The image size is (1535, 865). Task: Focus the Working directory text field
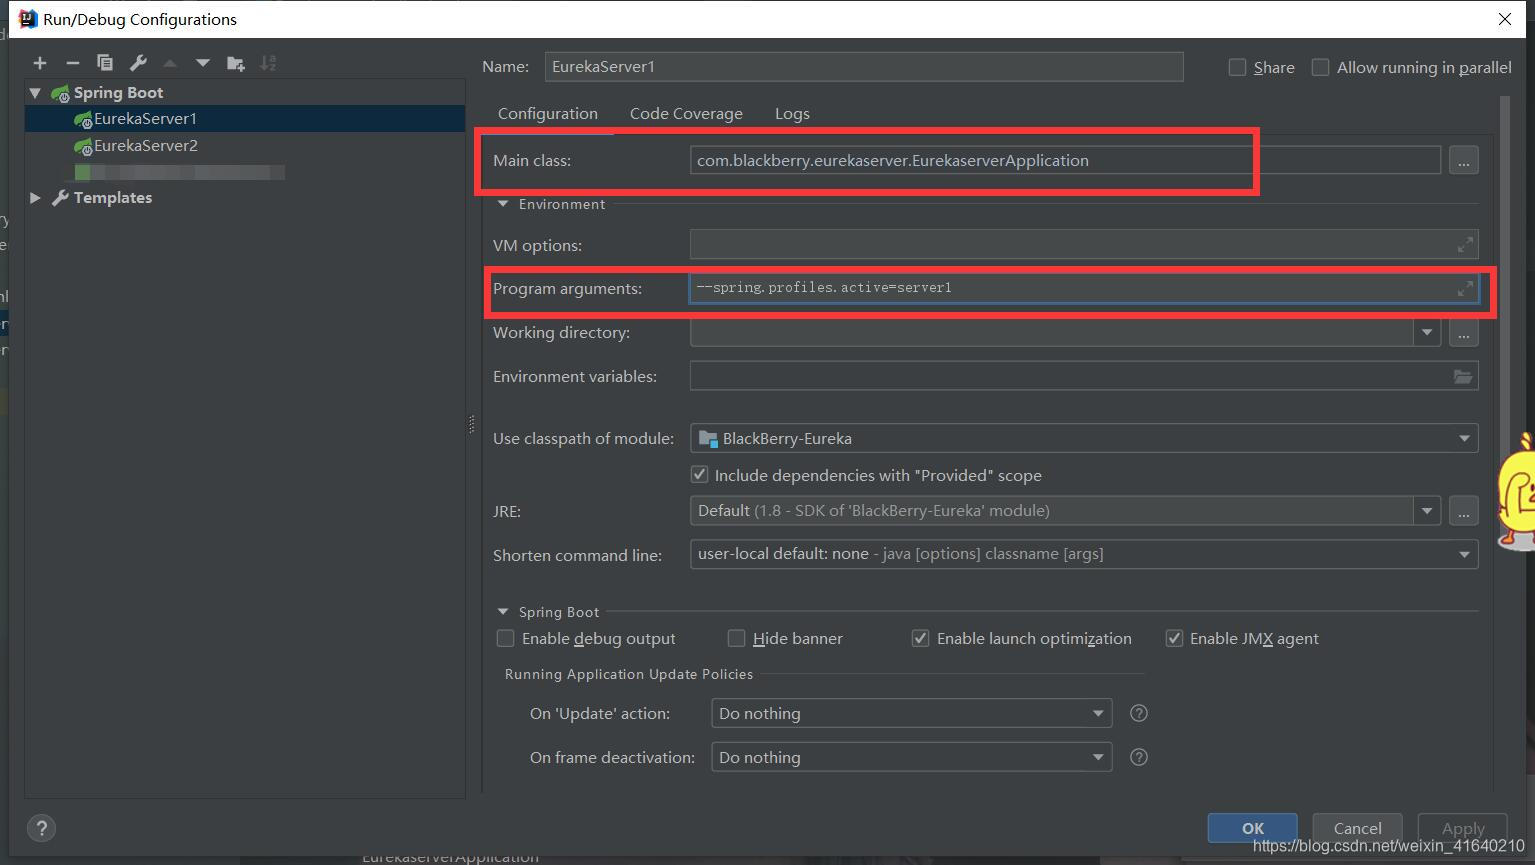[1052, 332]
